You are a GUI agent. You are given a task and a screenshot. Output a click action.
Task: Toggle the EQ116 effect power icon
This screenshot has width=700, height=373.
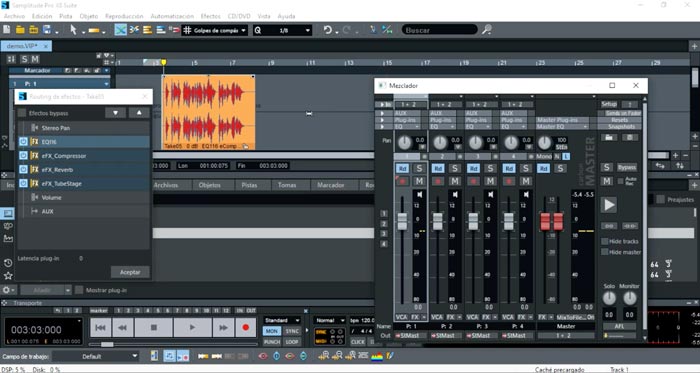point(23,142)
